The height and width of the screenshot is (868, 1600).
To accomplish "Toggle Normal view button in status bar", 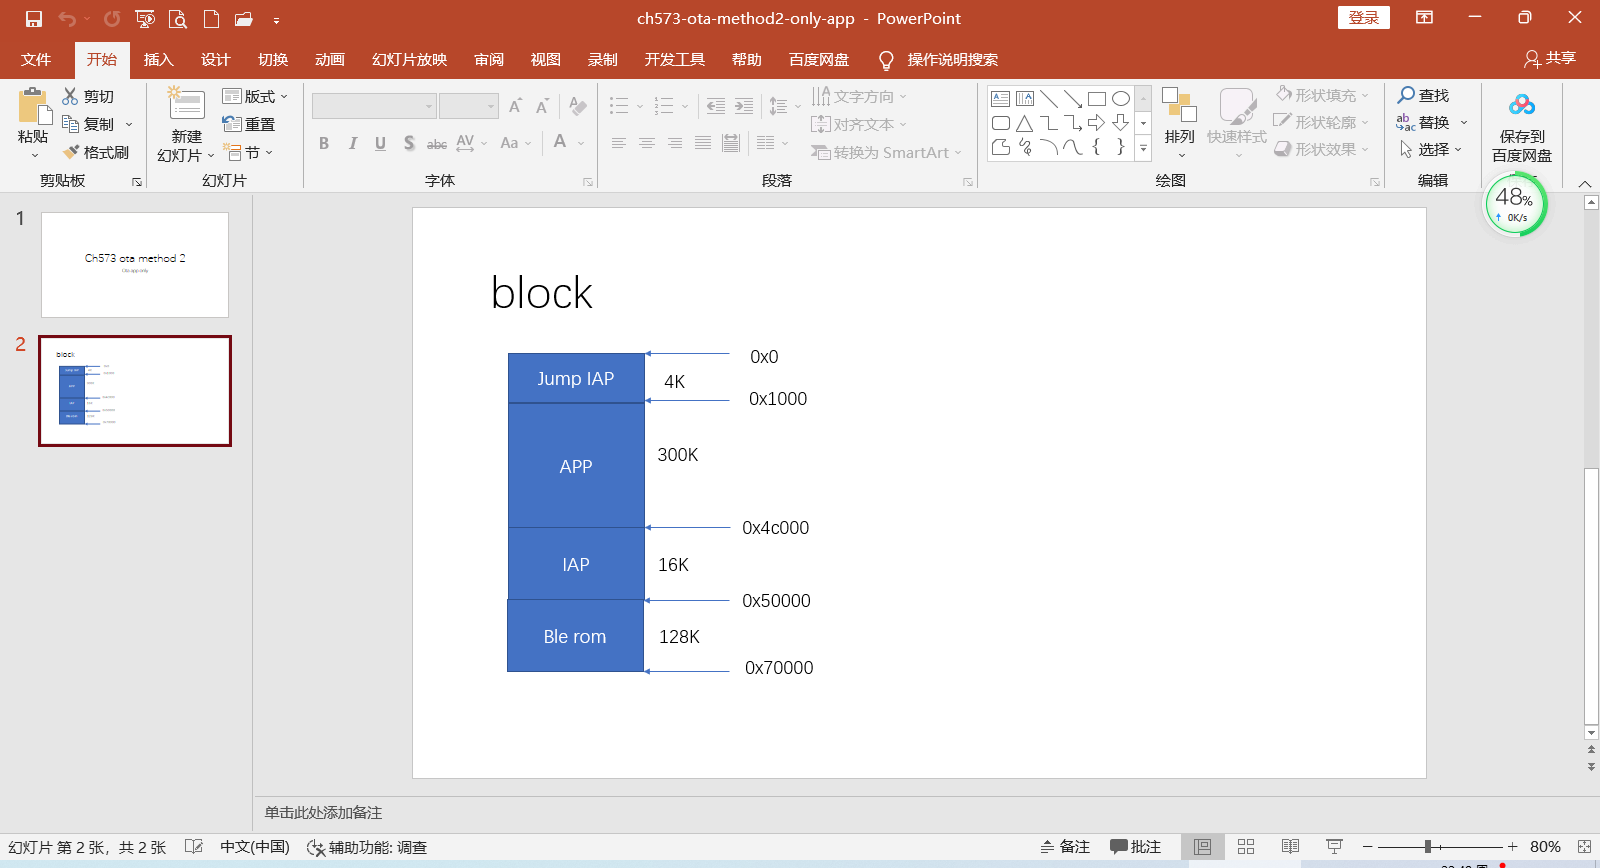I will point(1203,847).
